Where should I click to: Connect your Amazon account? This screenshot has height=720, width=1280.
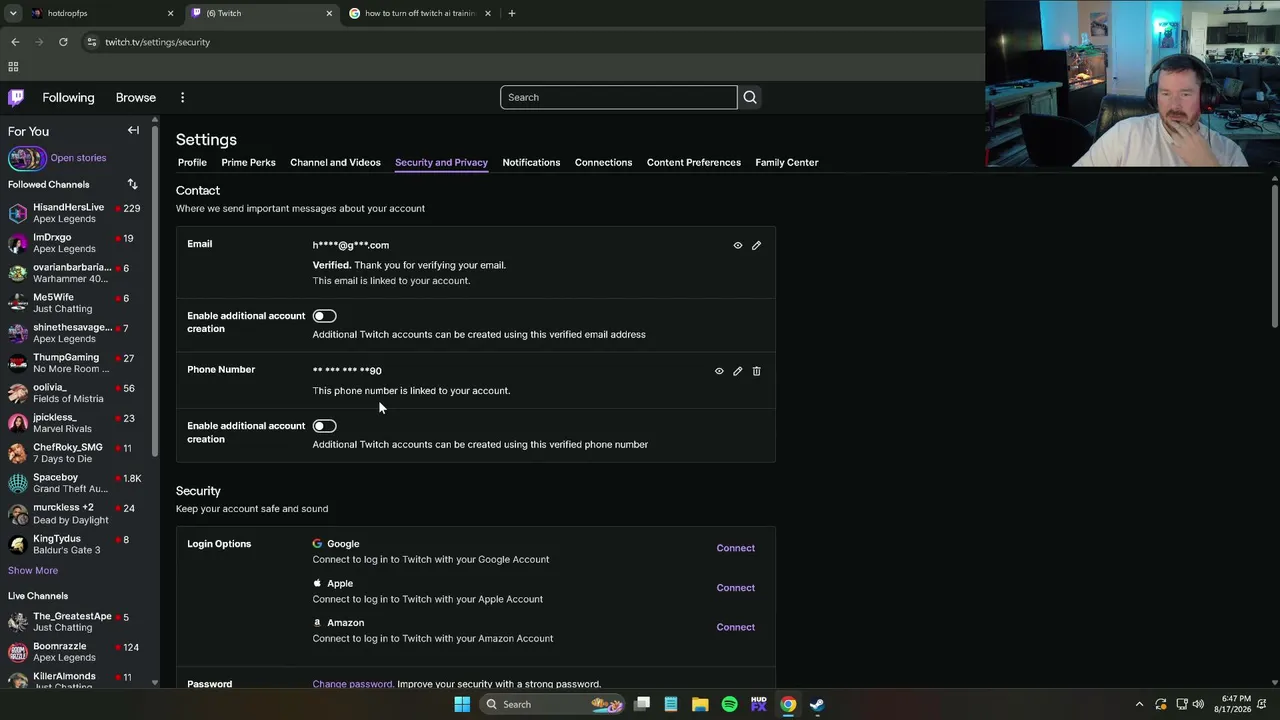point(735,627)
